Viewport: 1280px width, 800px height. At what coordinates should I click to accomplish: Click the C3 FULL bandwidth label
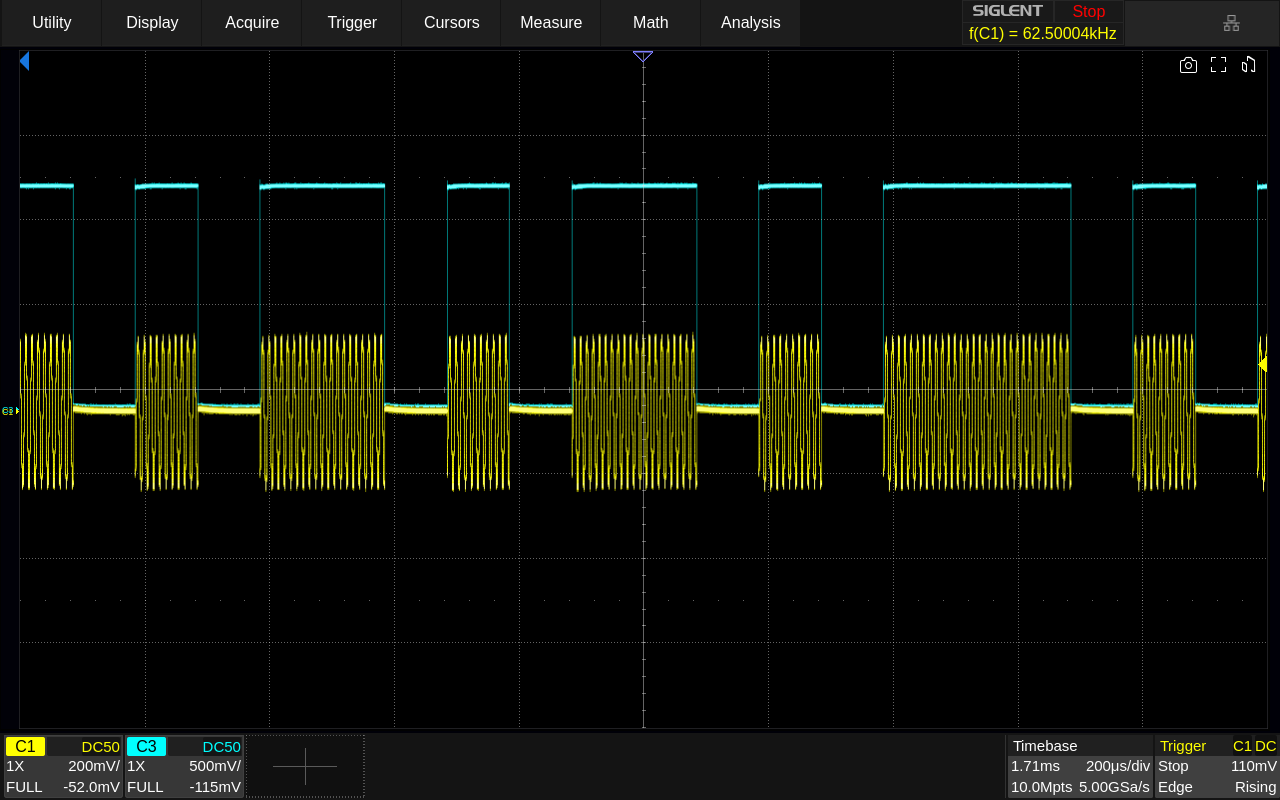145,787
